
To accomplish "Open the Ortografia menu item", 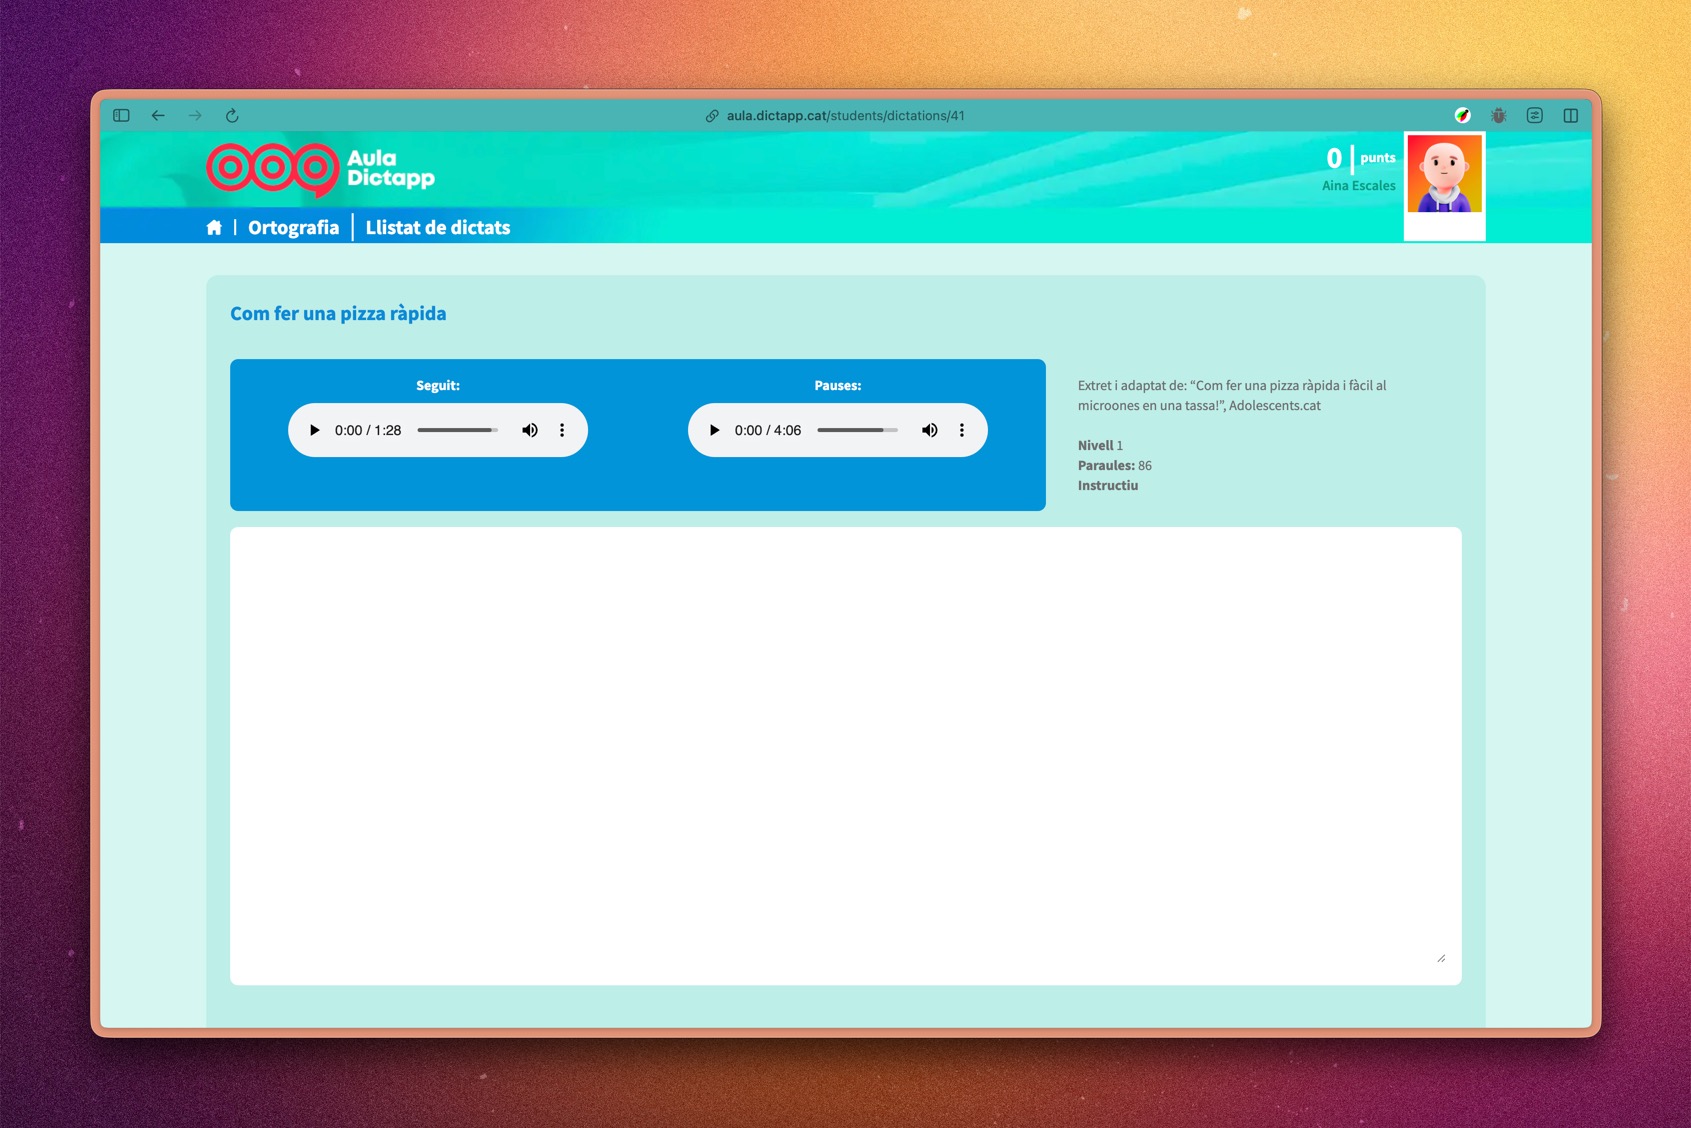I will pyautogui.click(x=293, y=228).
